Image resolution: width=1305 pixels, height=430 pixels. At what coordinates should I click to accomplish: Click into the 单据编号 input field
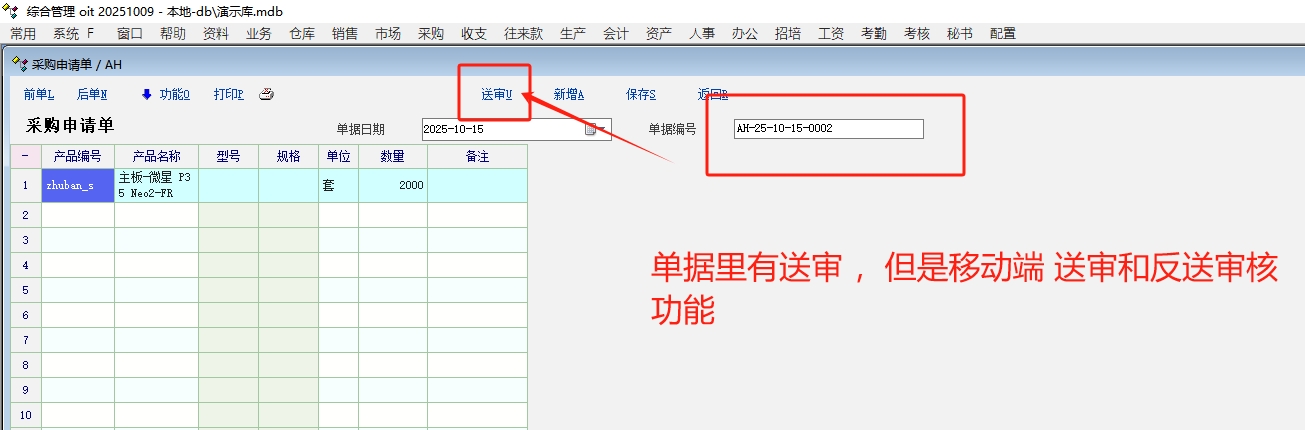tap(827, 129)
